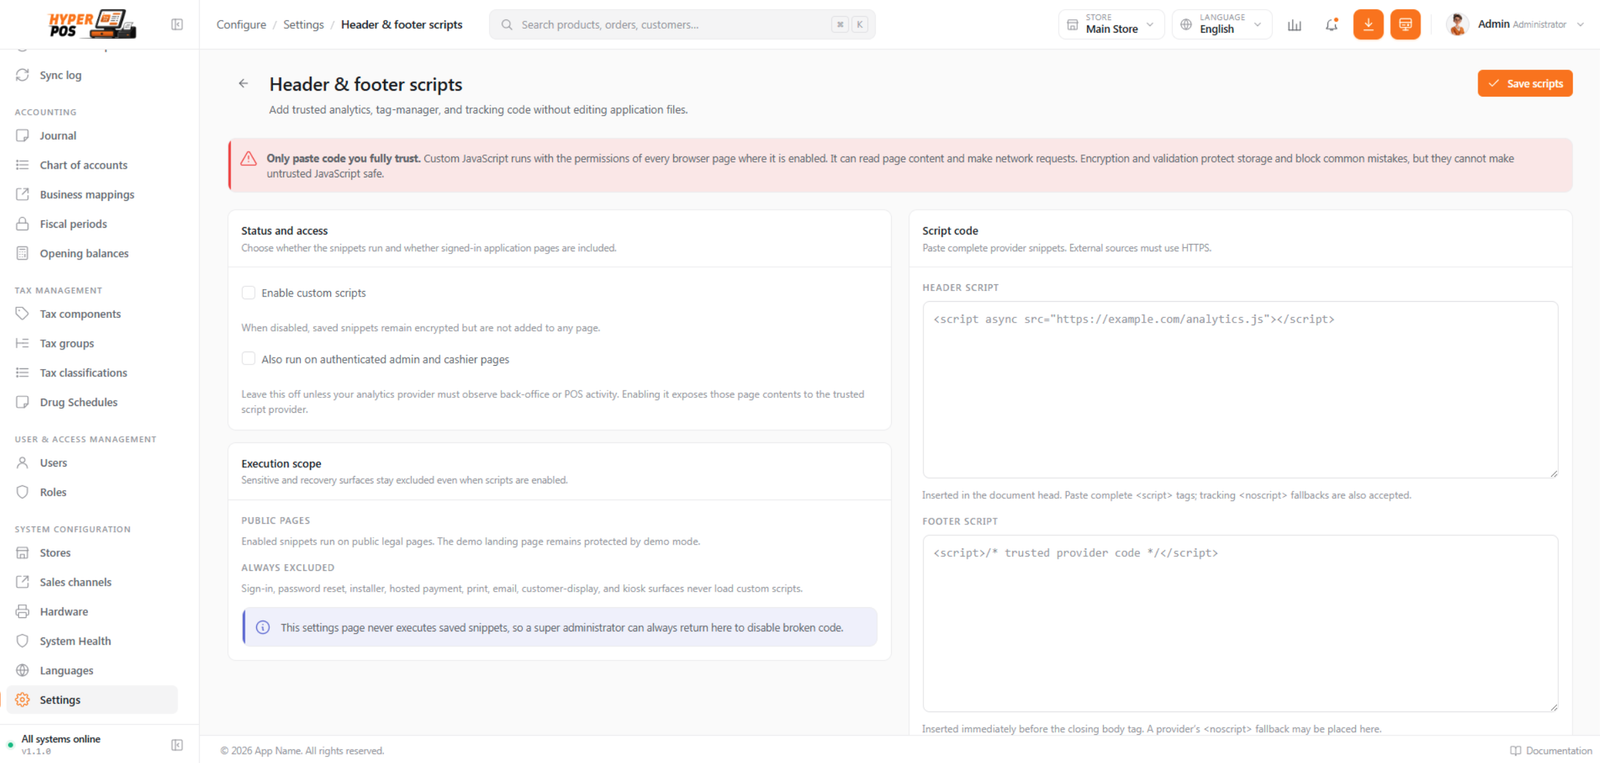
Task: Click the back arrow beside the page title
Action: click(243, 84)
